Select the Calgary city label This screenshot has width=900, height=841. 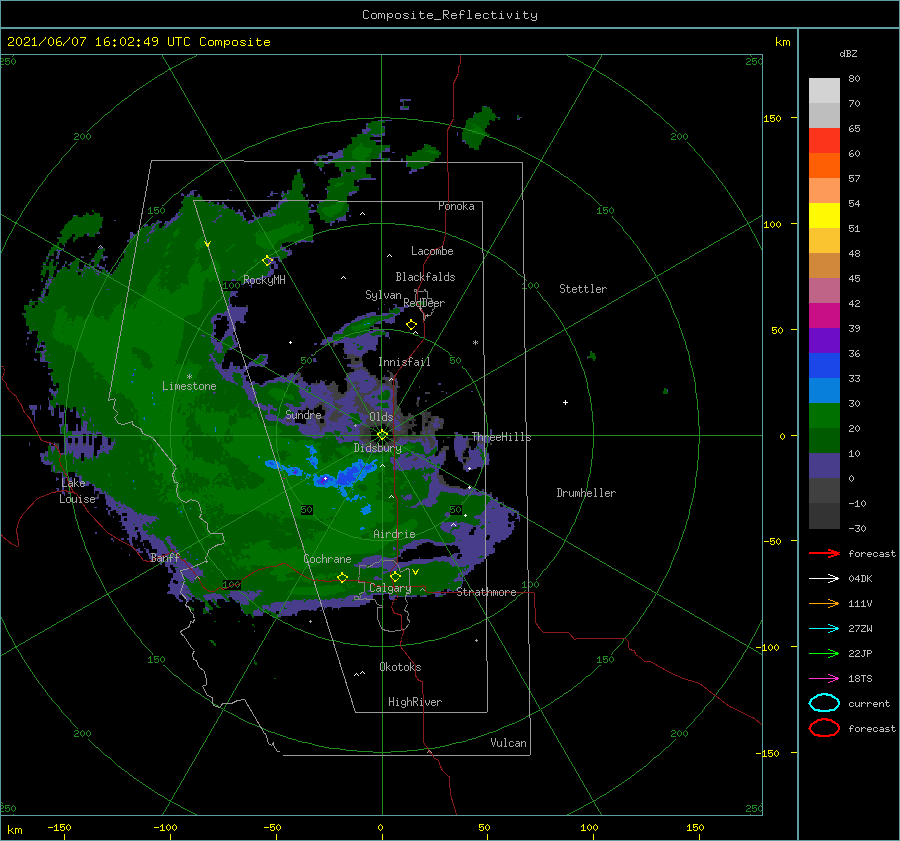pos(390,588)
